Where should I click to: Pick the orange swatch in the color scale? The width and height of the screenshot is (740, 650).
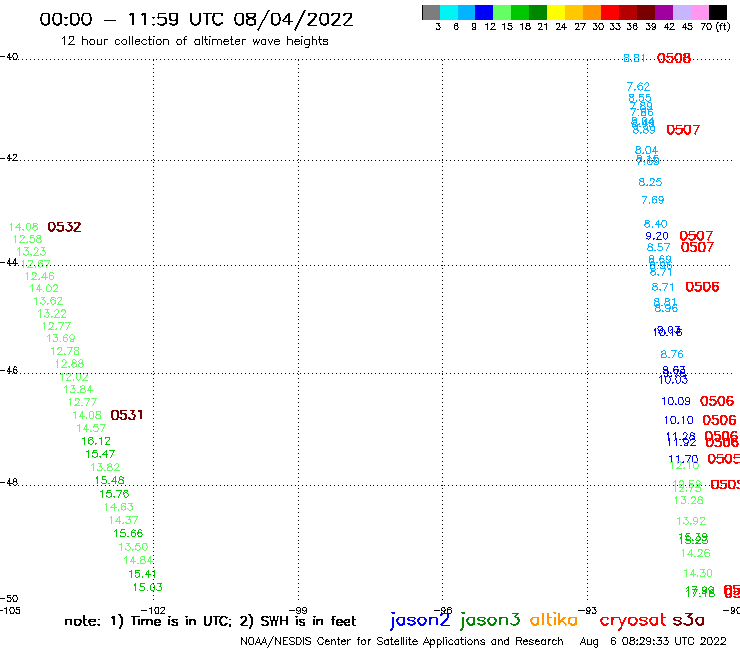(592, 12)
